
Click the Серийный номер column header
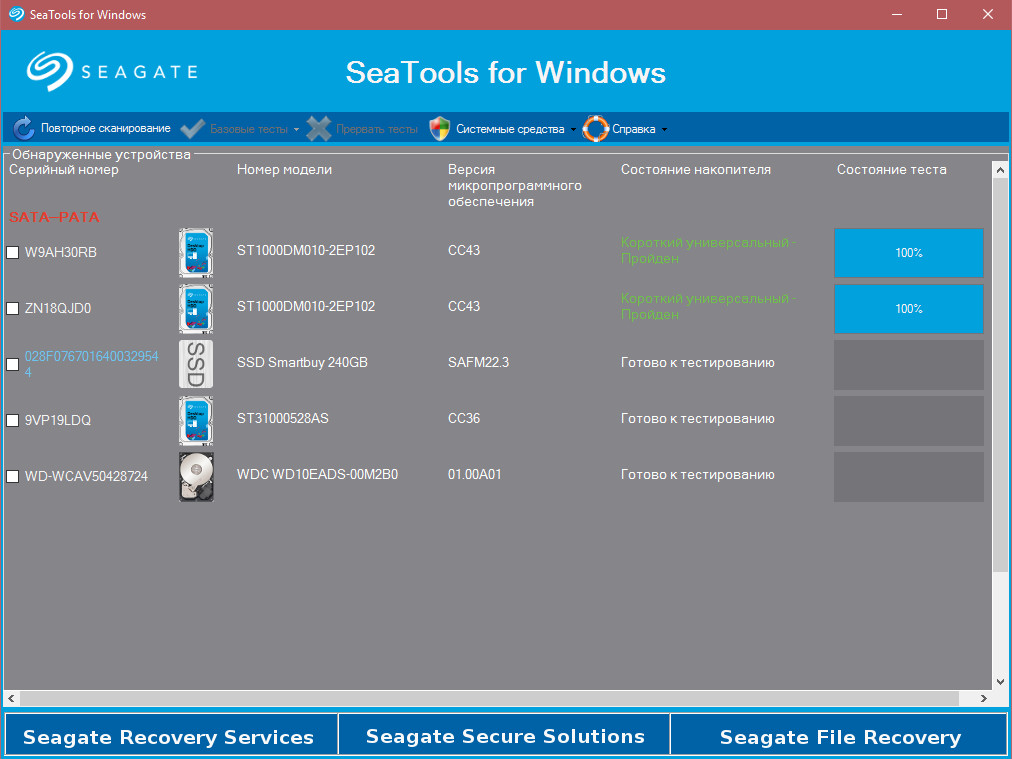(64, 170)
